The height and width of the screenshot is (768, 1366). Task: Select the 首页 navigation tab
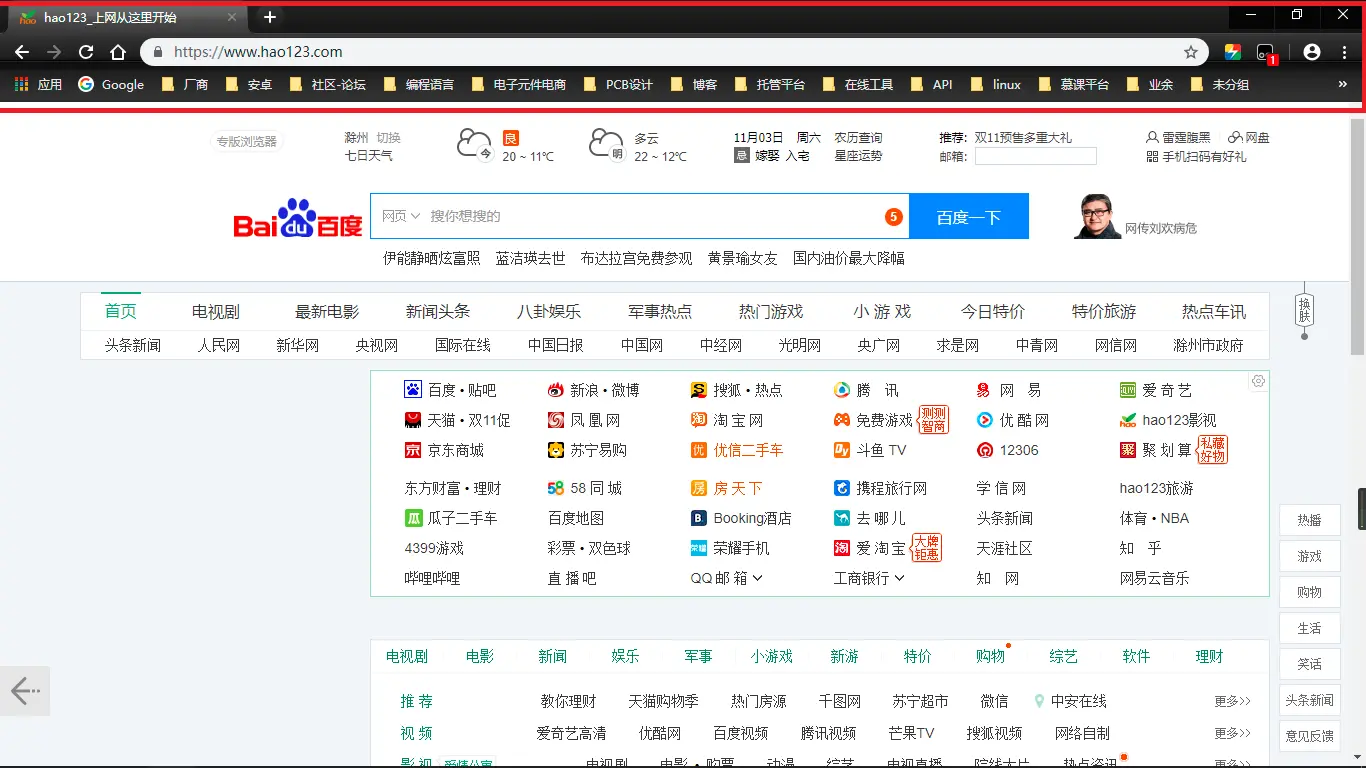point(120,311)
